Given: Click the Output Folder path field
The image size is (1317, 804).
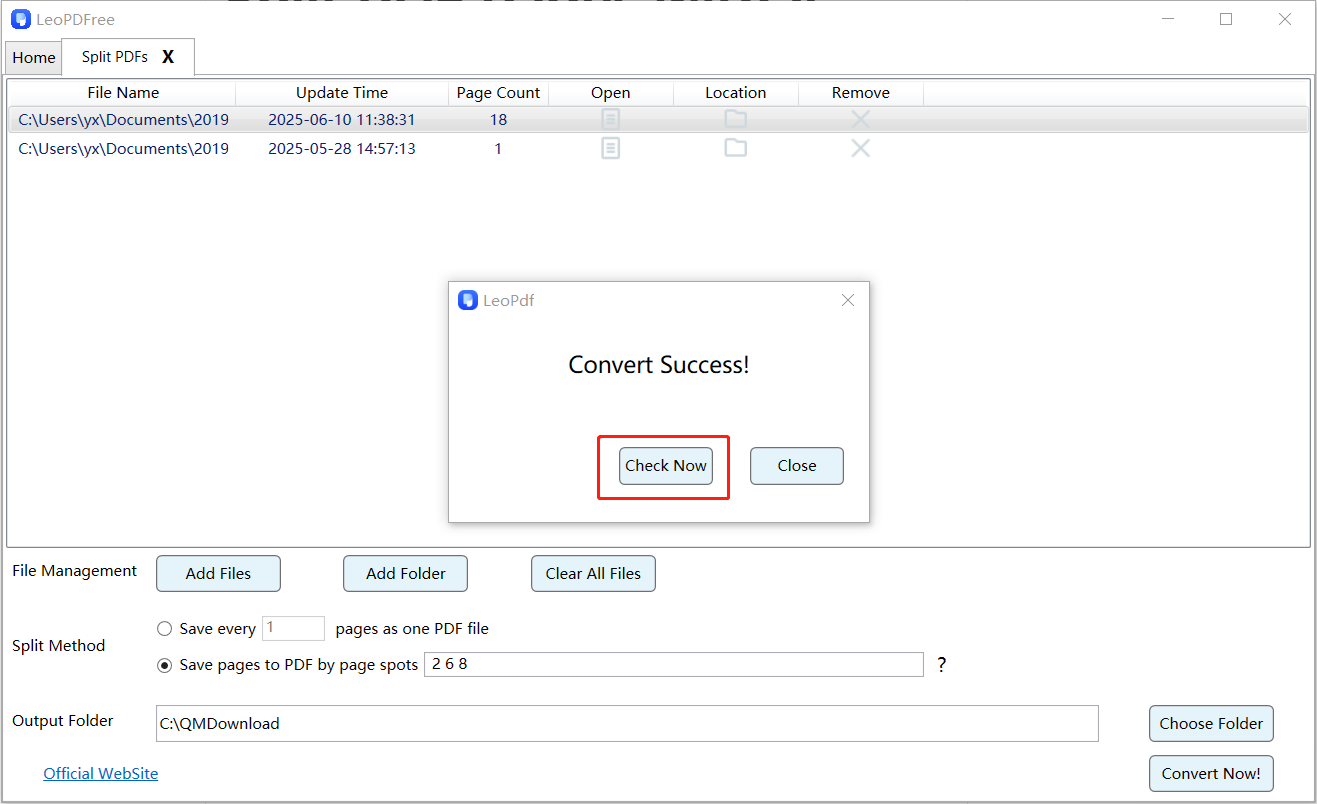Looking at the screenshot, I should click(627, 724).
